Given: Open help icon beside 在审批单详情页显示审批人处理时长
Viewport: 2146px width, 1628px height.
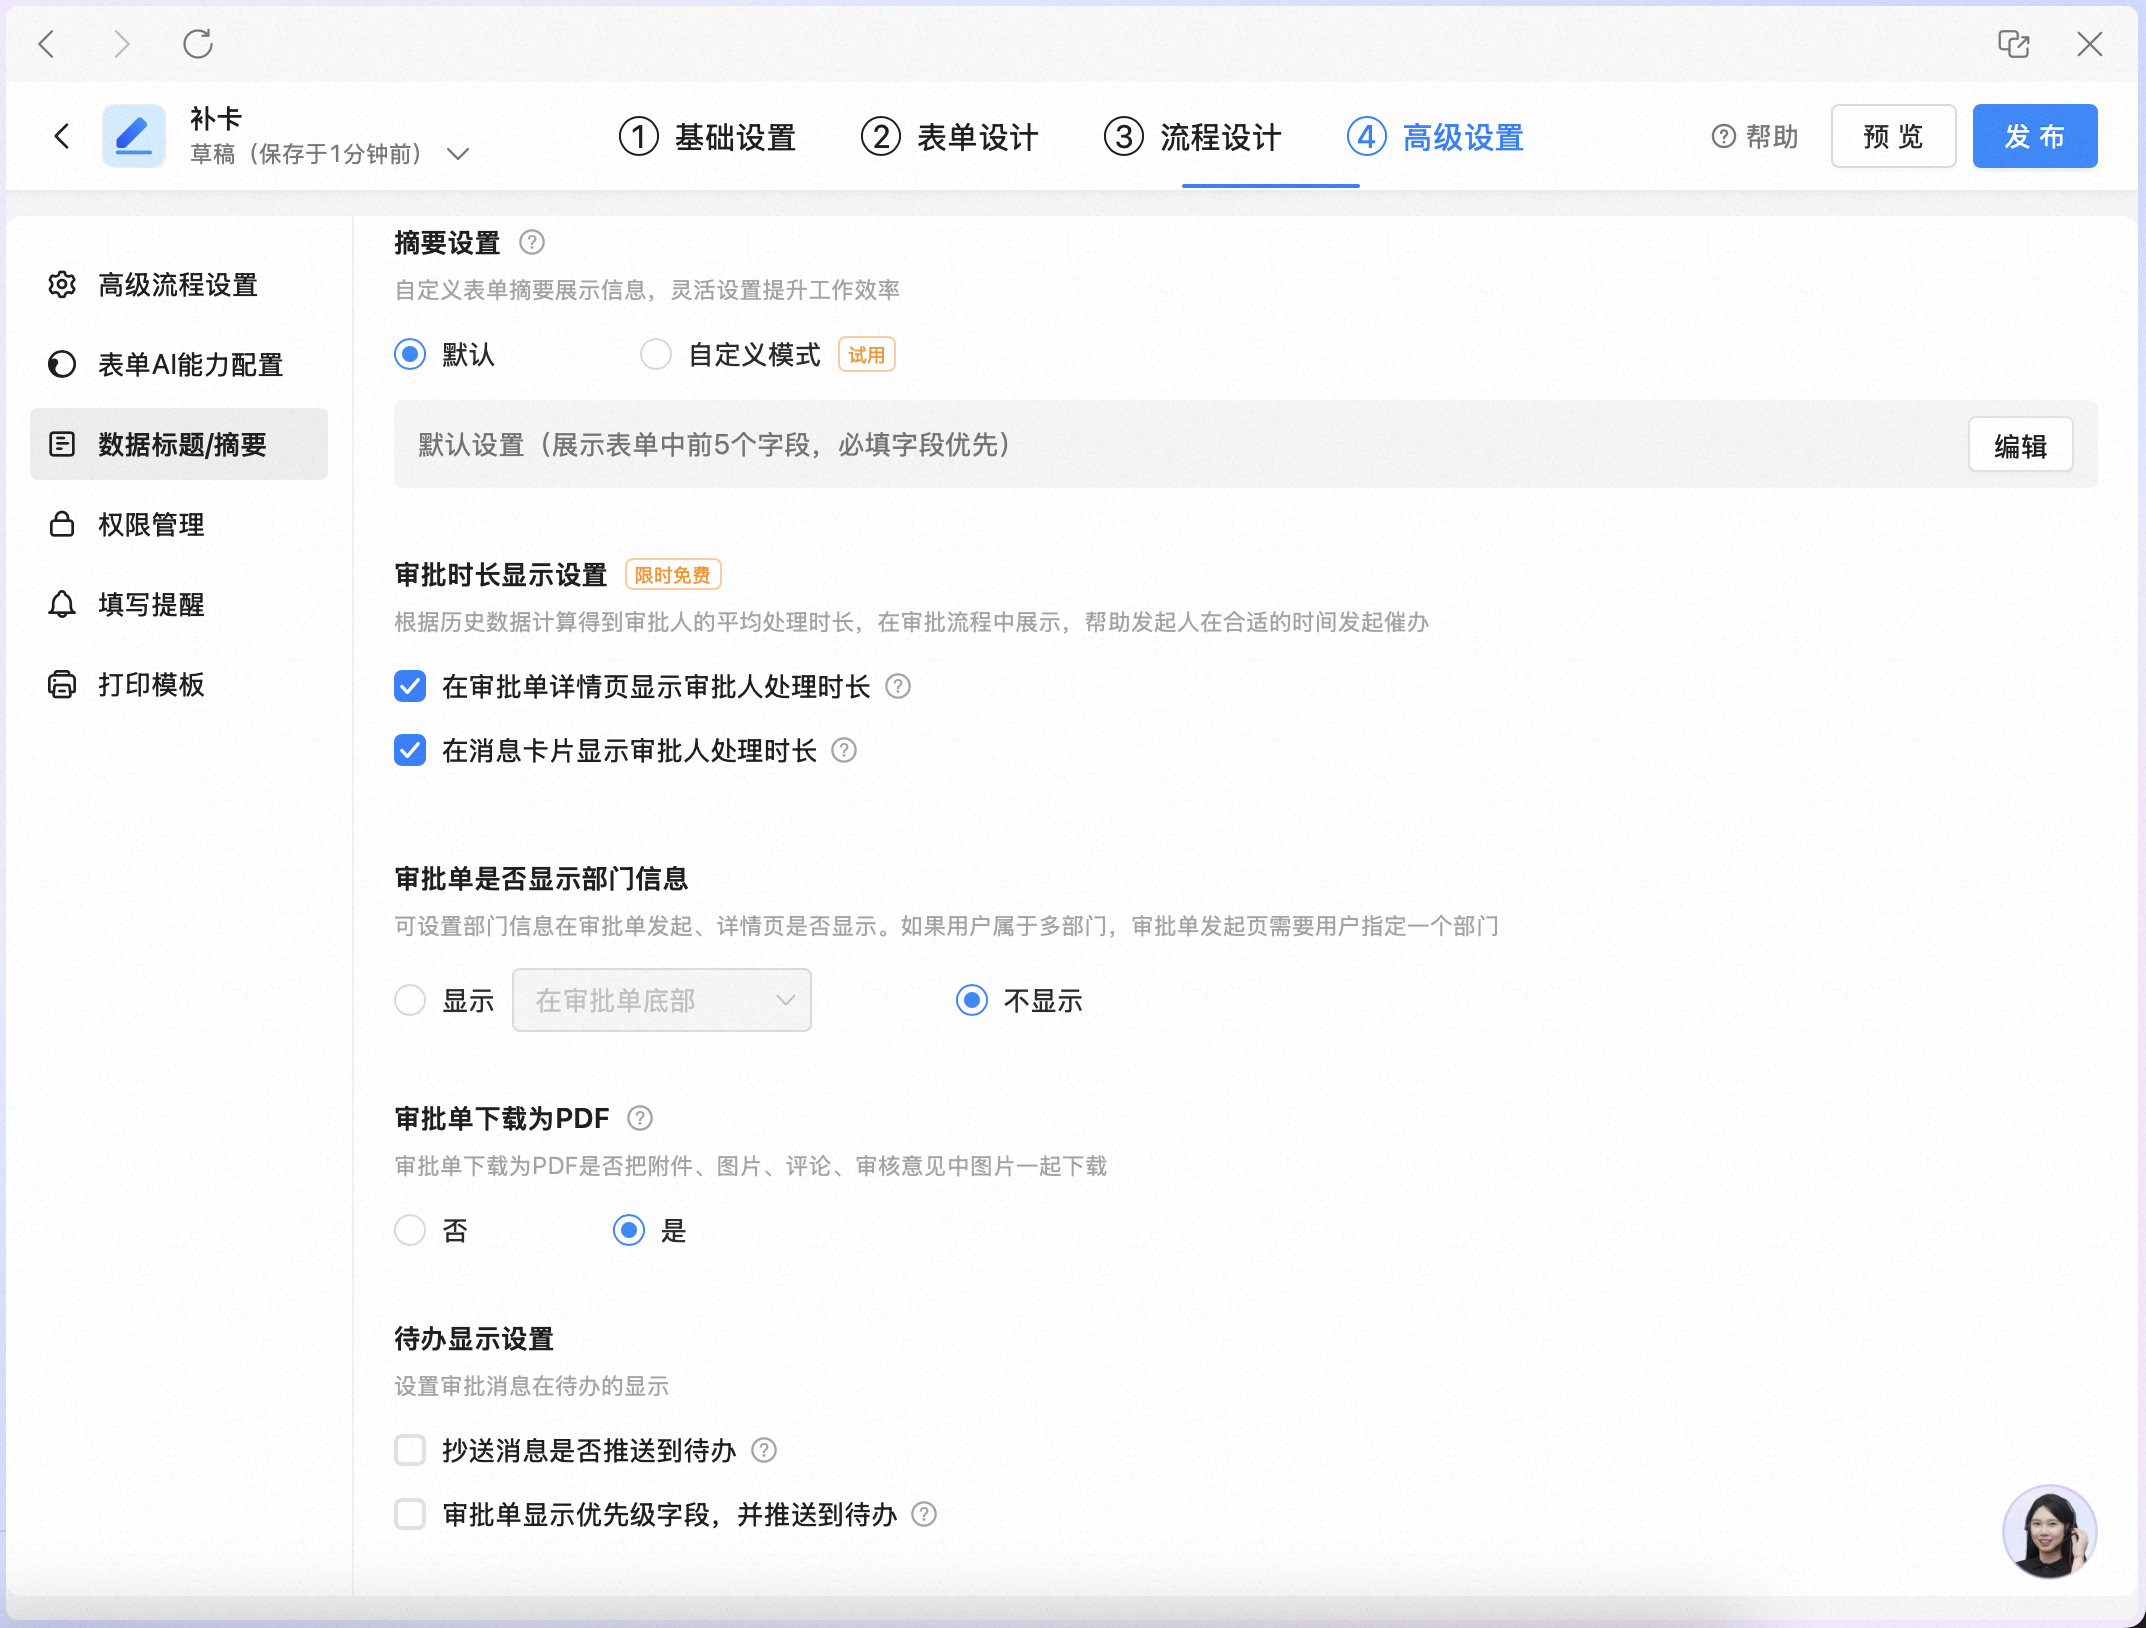Looking at the screenshot, I should [x=898, y=686].
